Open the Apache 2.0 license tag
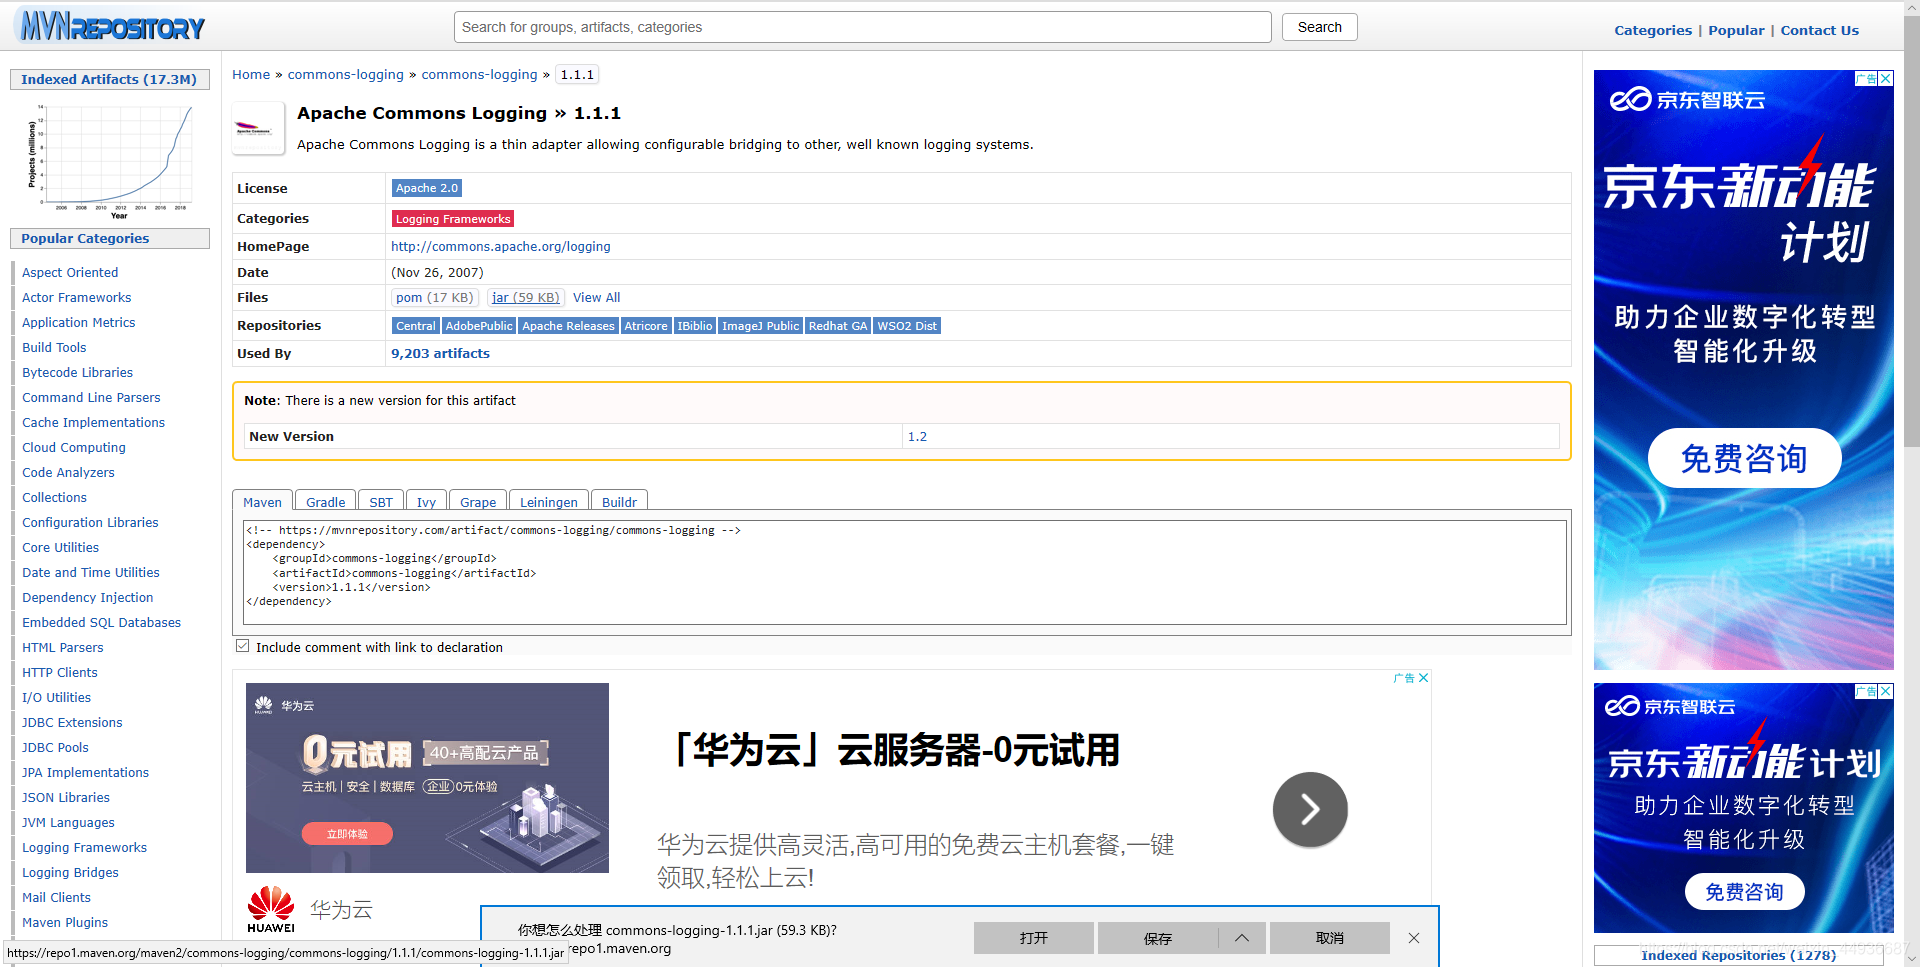The height and width of the screenshot is (967, 1920). click(x=426, y=188)
